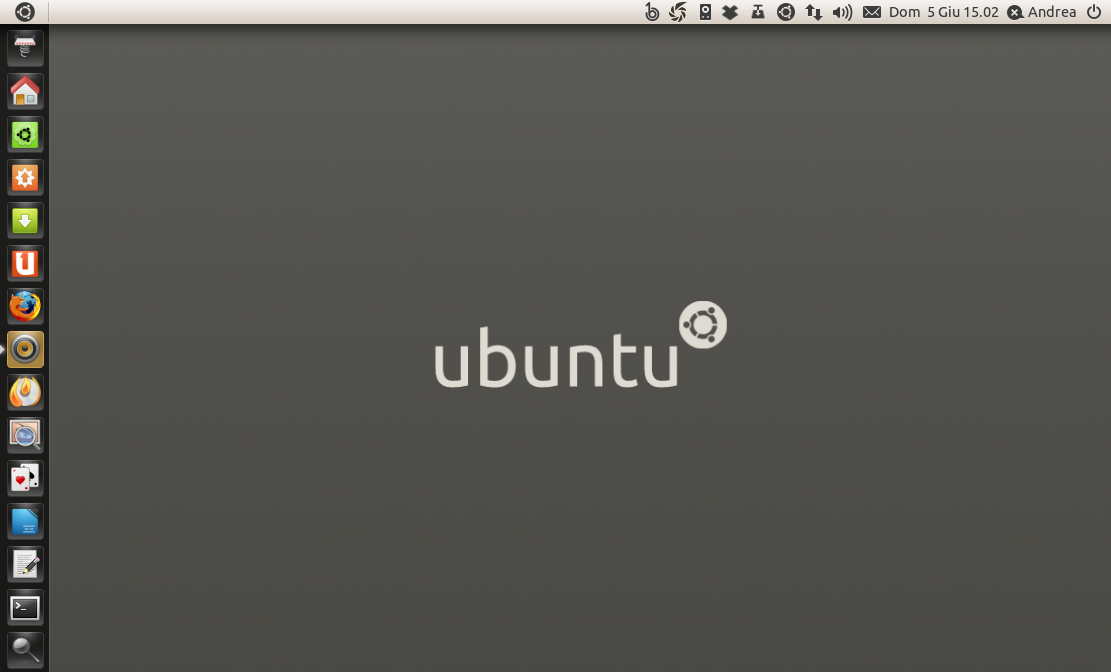Open the Ubuntu One launcher
The width and height of the screenshot is (1111, 672).
click(x=26, y=264)
